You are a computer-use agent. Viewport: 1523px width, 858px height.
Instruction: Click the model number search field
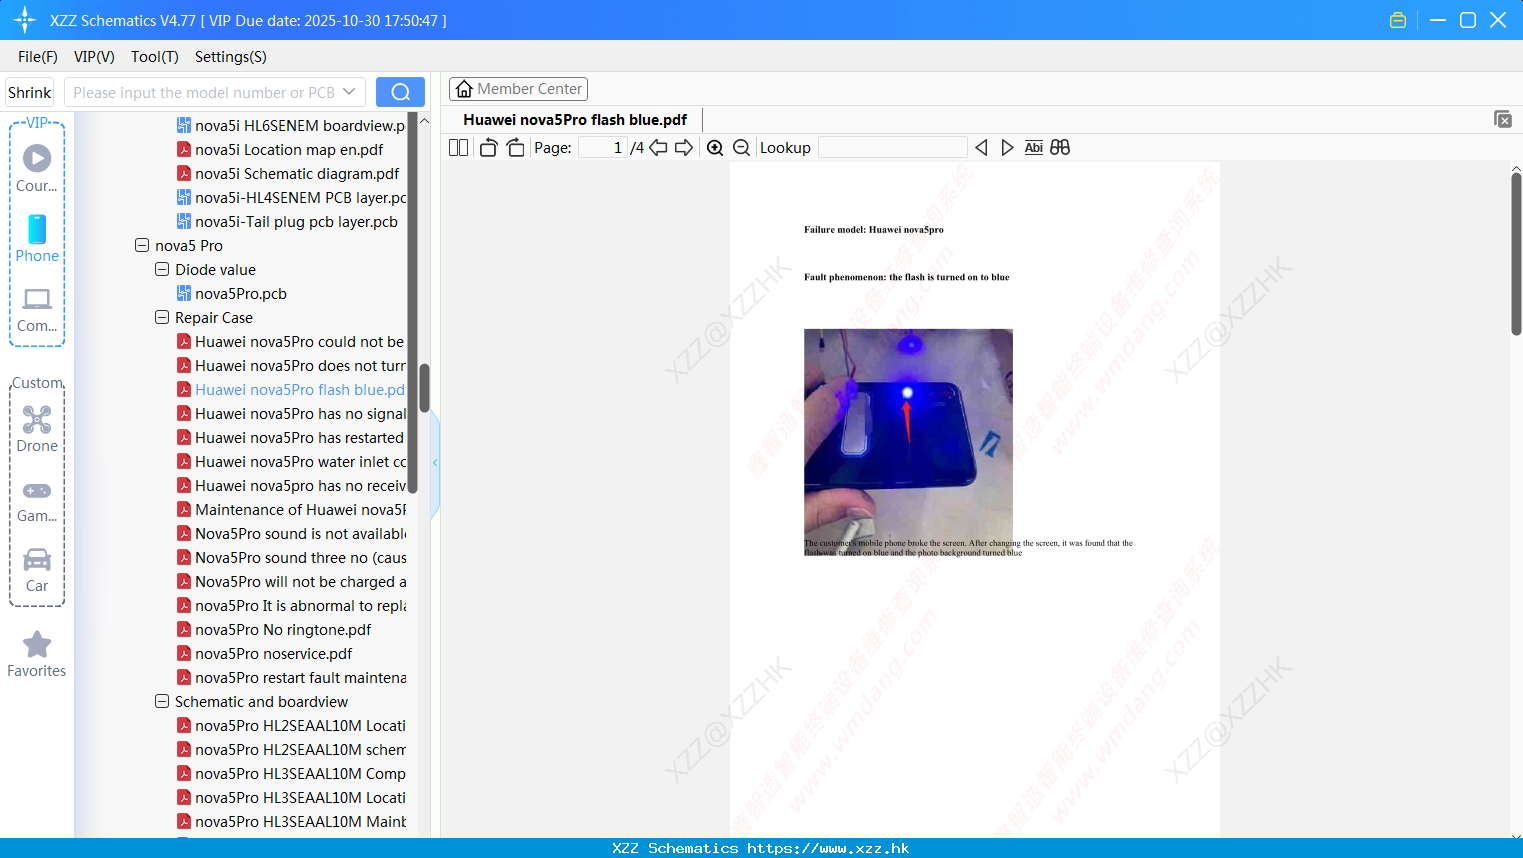click(x=203, y=92)
